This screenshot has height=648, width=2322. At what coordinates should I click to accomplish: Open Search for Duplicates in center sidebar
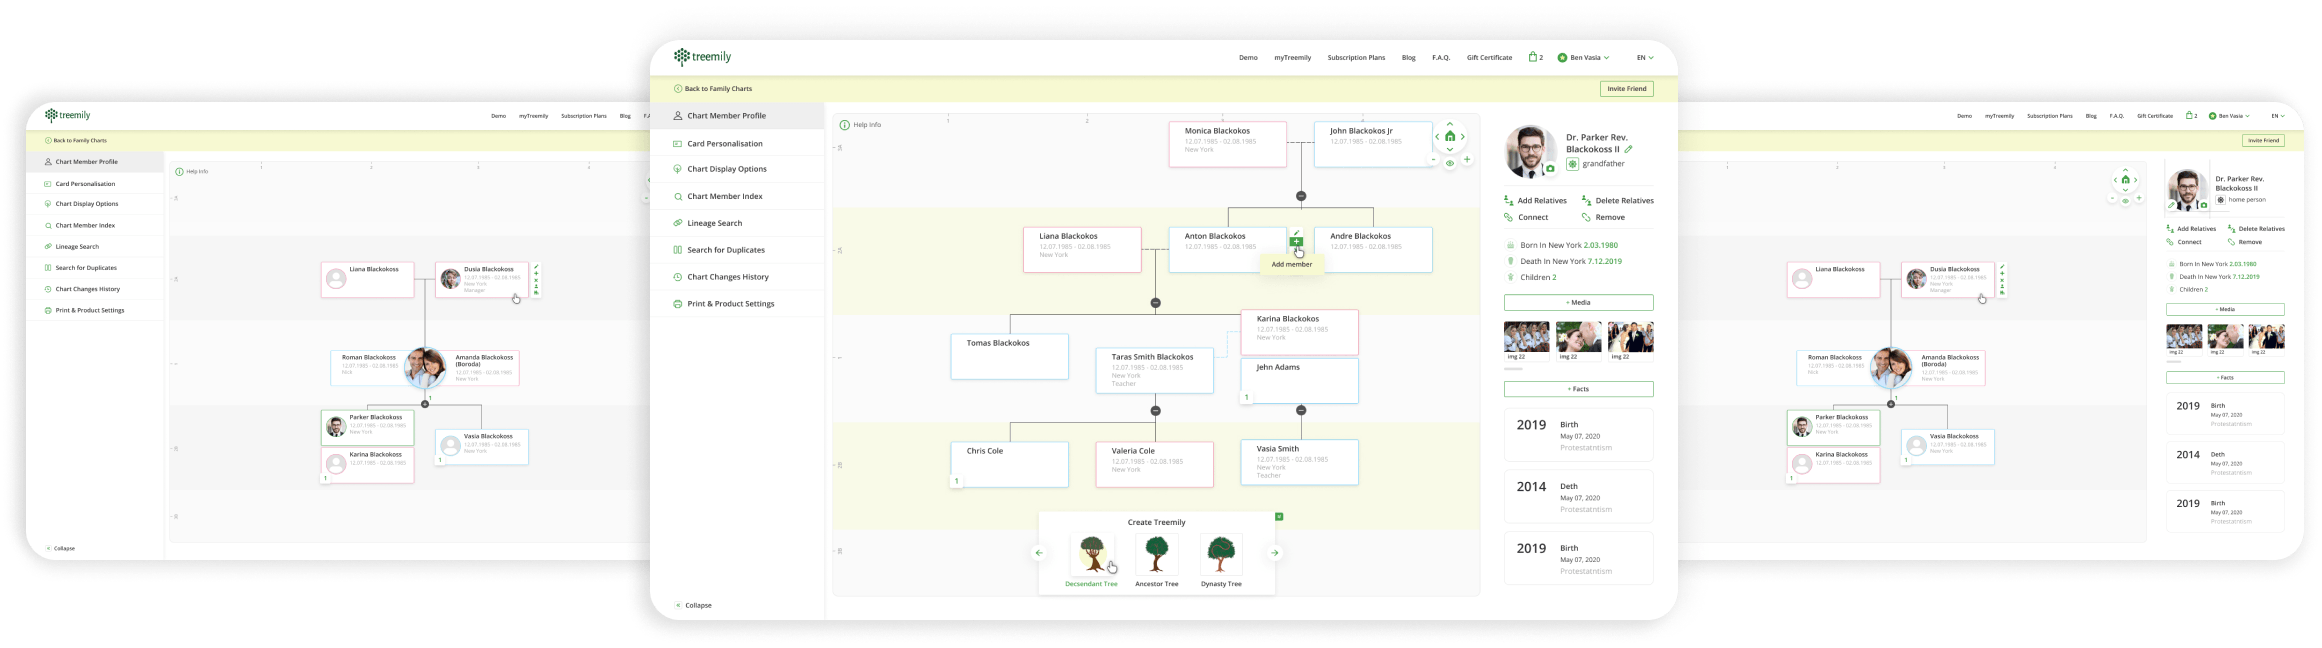[x=737, y=250]
